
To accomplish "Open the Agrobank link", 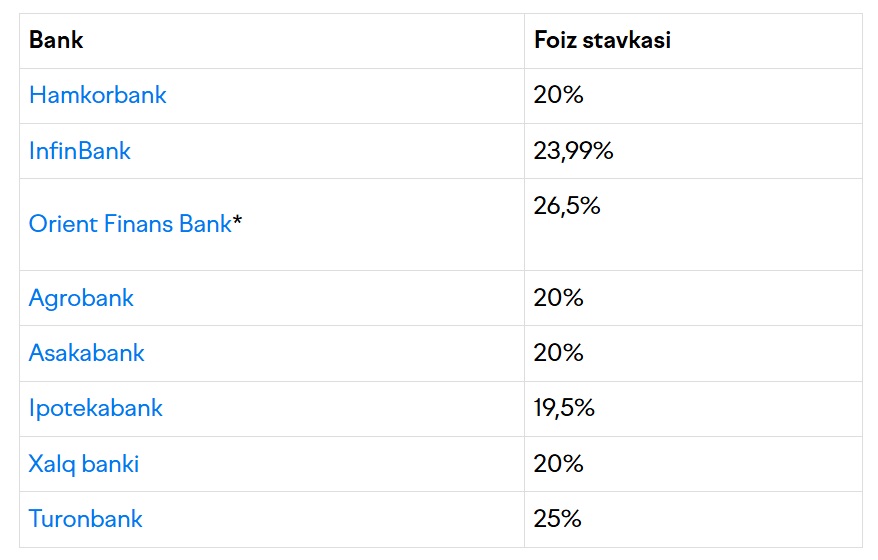I will [81, 298].
